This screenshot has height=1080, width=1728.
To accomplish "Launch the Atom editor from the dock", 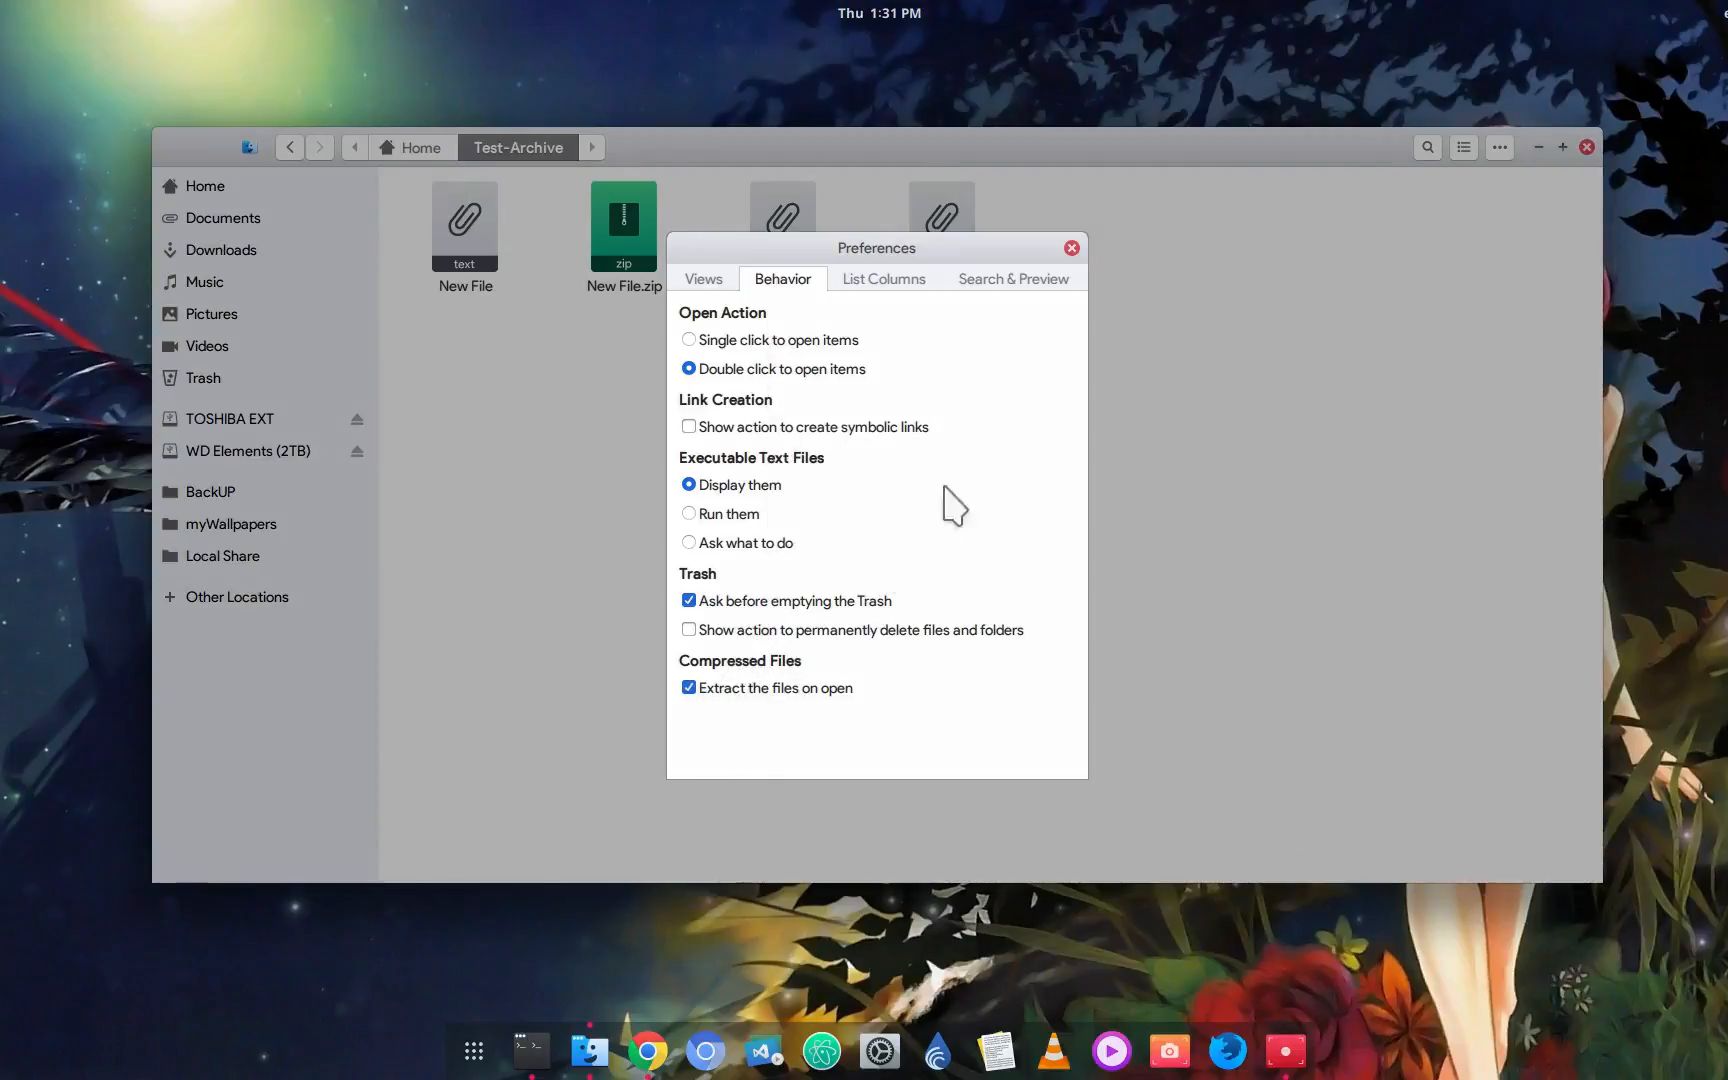I will (x=821, y=1051).
